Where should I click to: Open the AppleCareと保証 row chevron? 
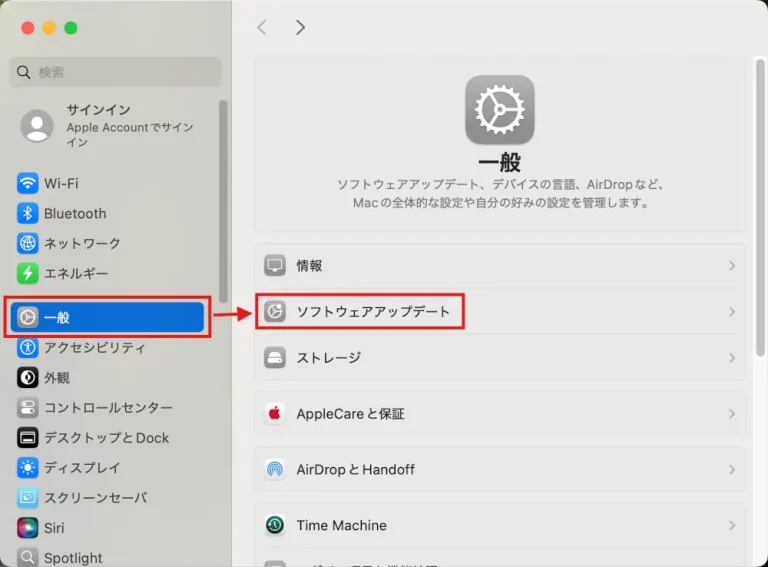point(732,414)
